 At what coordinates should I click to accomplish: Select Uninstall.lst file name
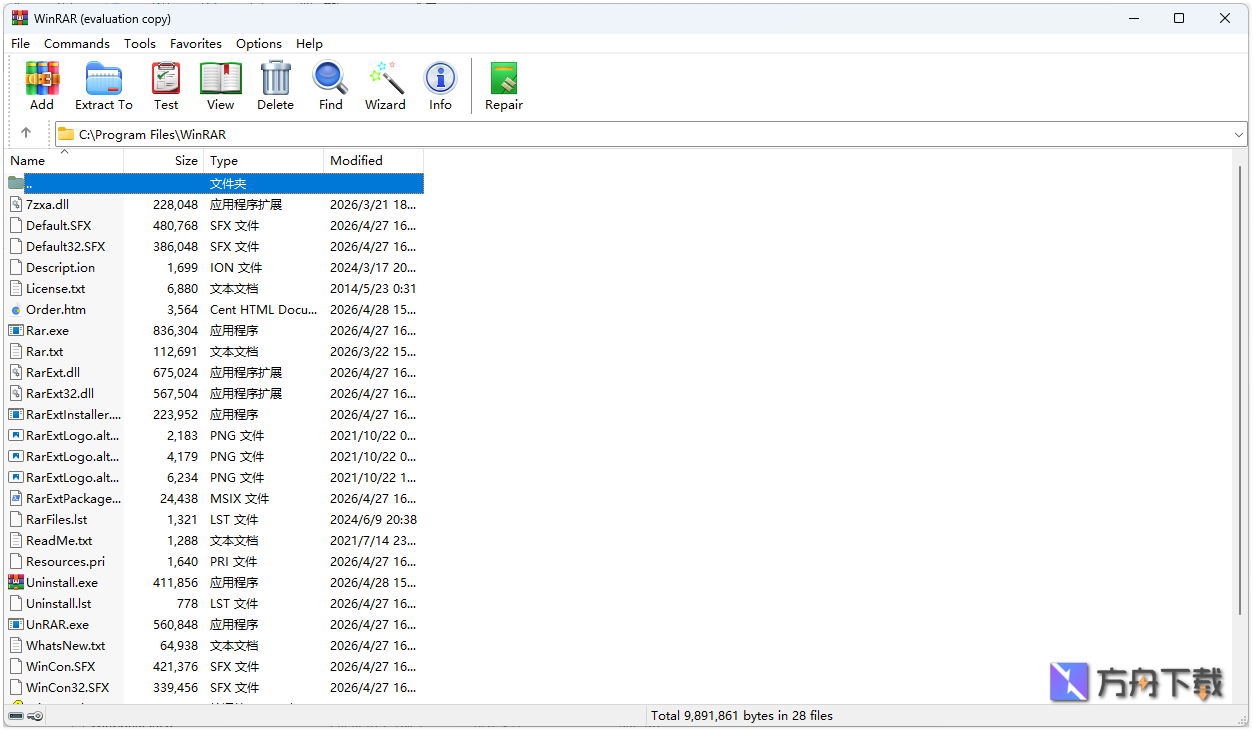click(x=58, y=603)
